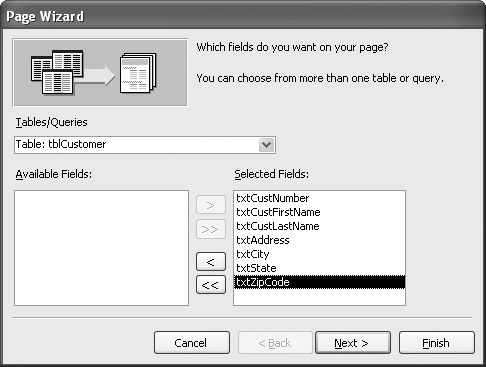
Task: Select the txtCity field
Action: click(319, 254)
